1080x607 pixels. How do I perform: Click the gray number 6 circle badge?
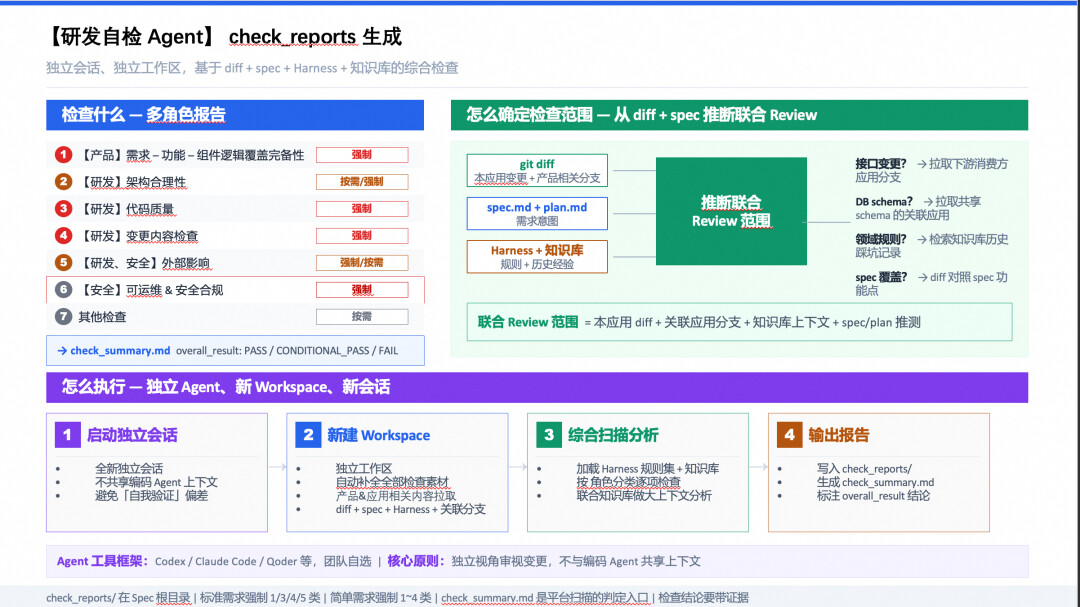coord(63,289)
